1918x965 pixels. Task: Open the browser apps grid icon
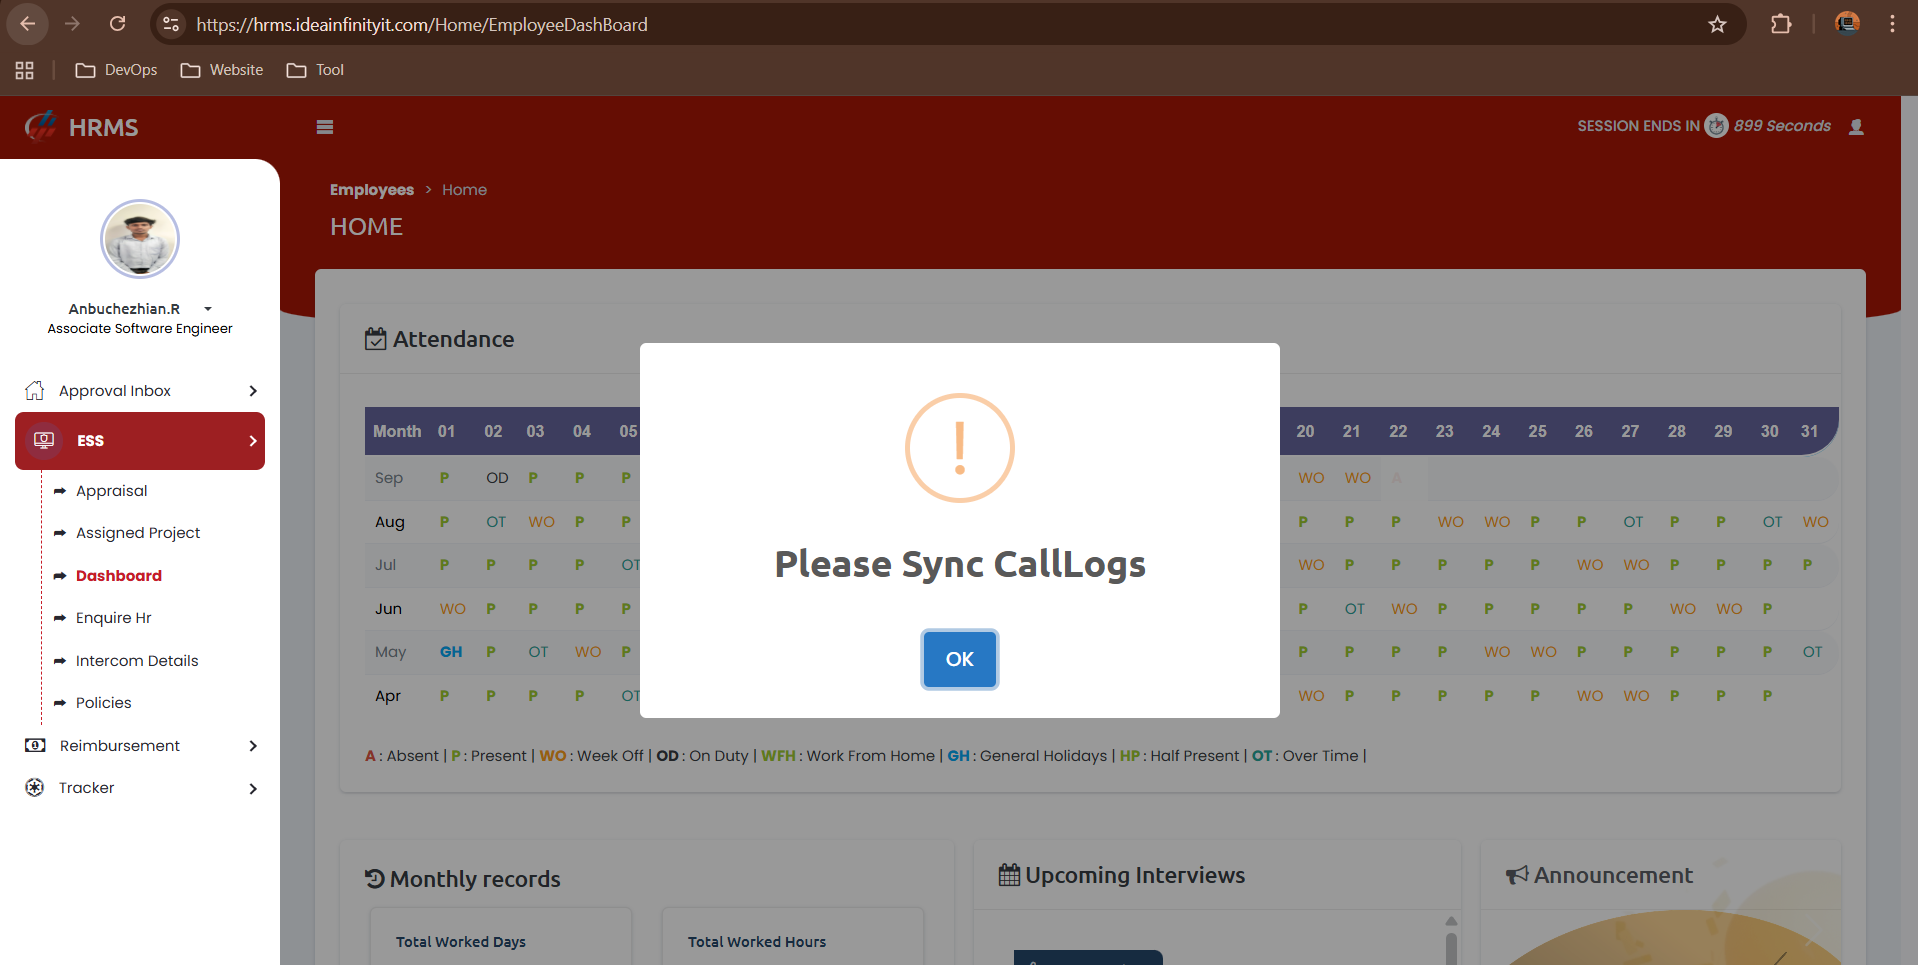[x=25, y=70]
